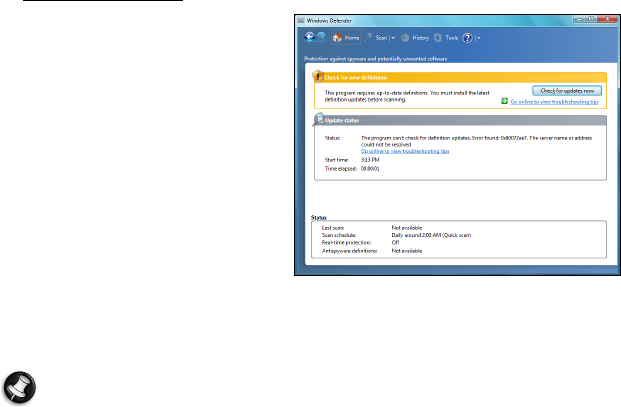This screenshot has width=621, height=407.
Task: Click the forward navigation arrow button
Action: click(x=322, y=37)
